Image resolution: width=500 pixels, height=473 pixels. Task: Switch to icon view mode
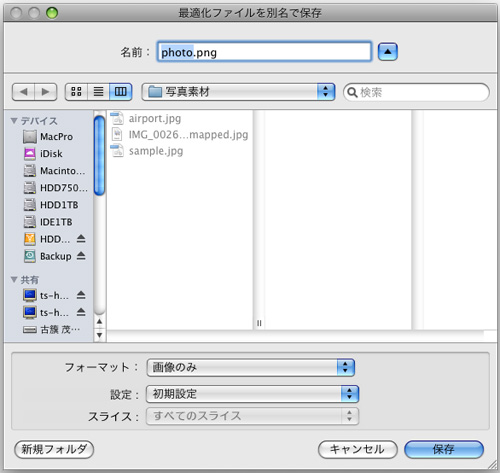(x=76, y=92)
